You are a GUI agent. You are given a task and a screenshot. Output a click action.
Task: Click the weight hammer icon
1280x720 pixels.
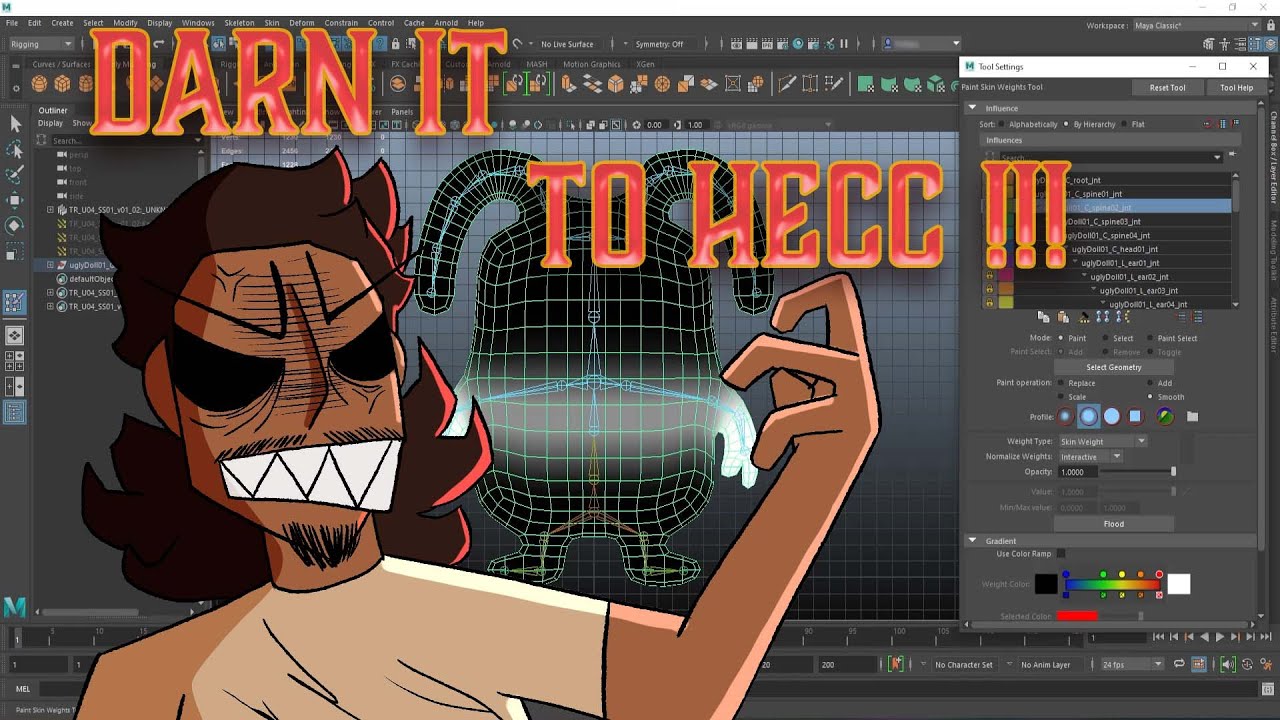1084,317
